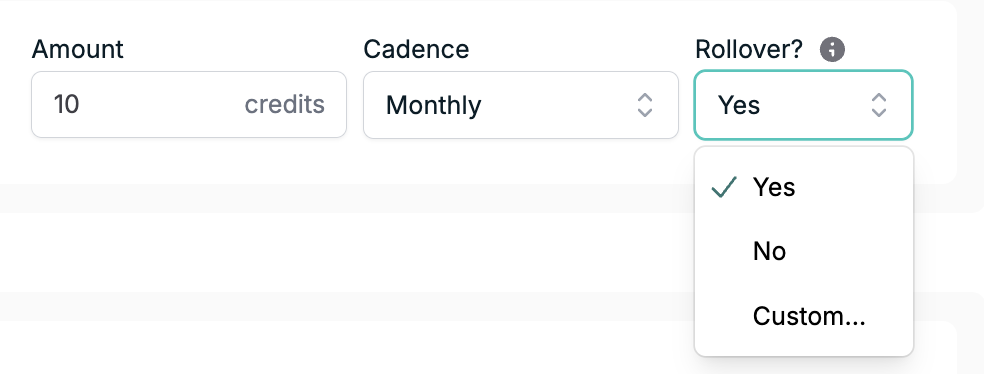Viewport: 984px width, 374px height.
Task: Click the value 10 in Amount field
Action: (x=67, y=105)
